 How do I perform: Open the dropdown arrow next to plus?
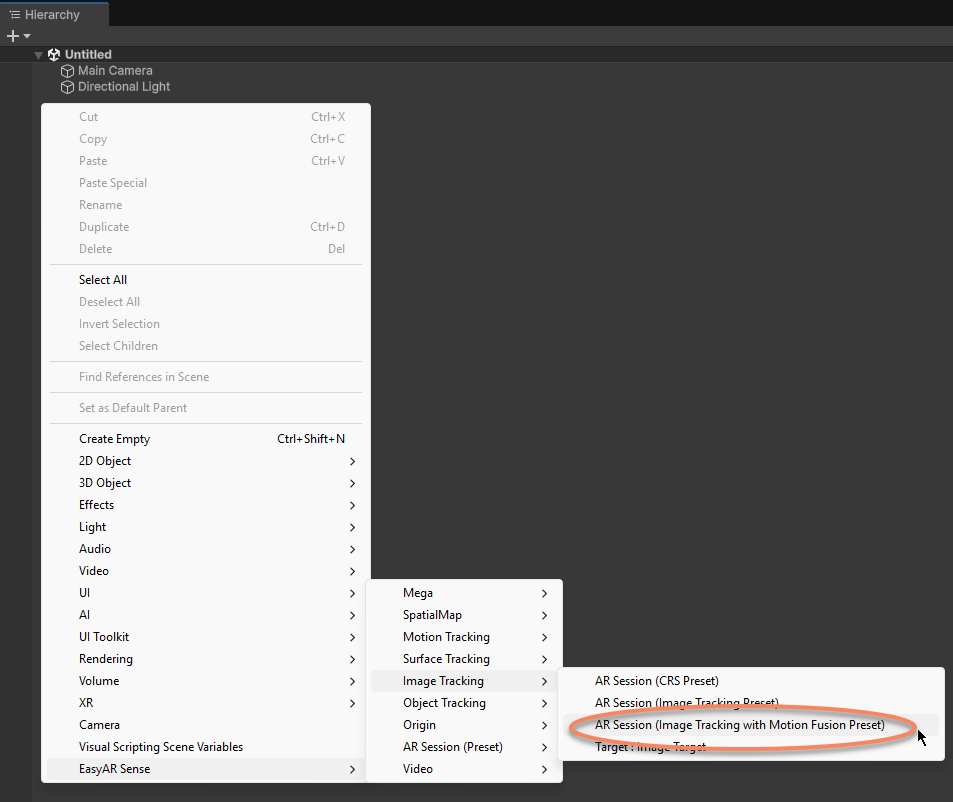(27, 36)
